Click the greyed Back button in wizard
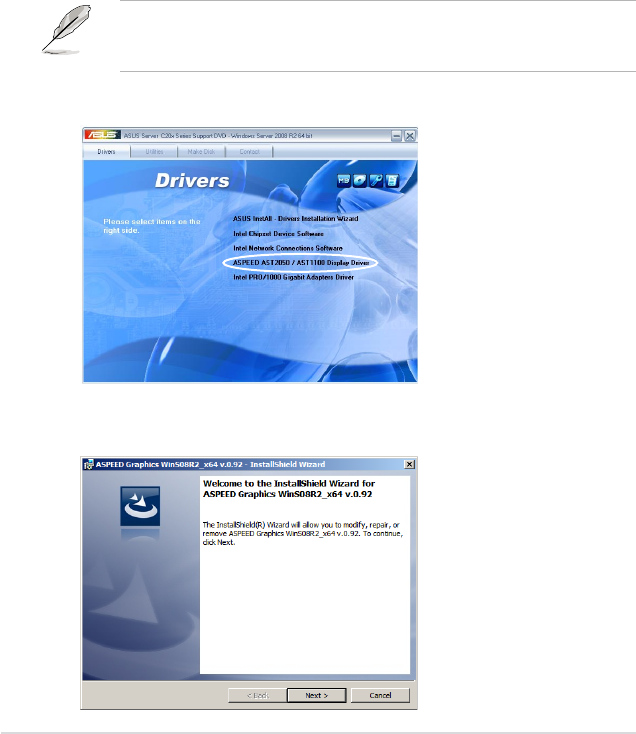The image size is (636, 734). (257, 695)
